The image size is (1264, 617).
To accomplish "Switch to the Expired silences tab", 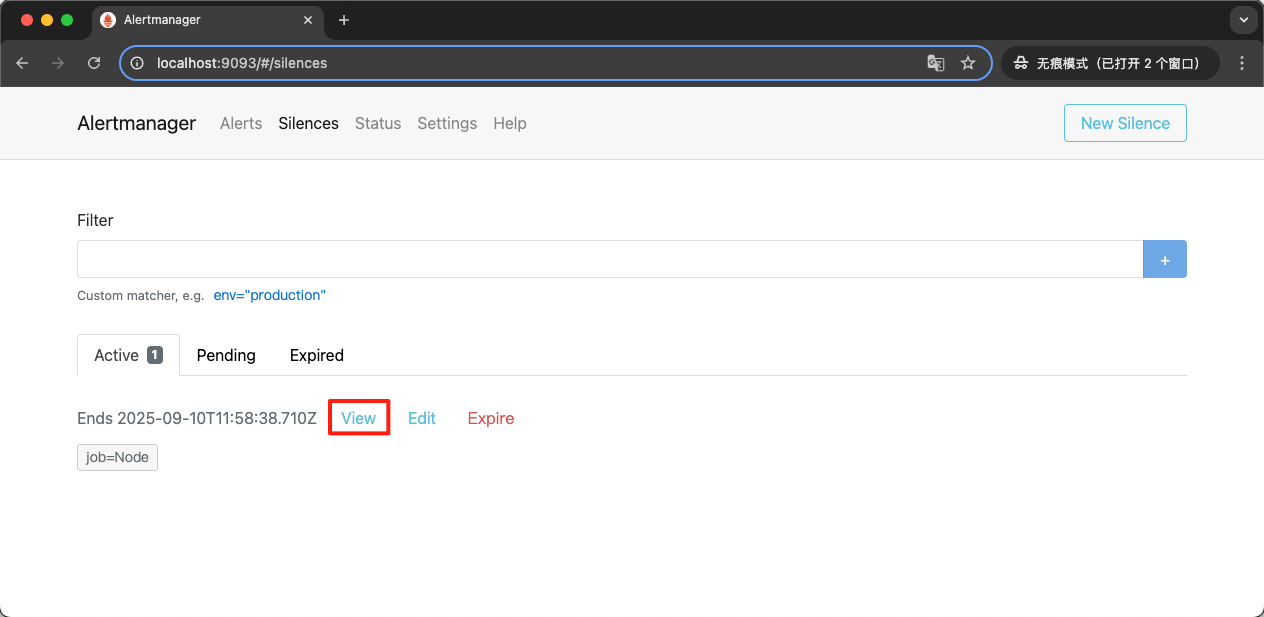I will [x=316, y=355].
